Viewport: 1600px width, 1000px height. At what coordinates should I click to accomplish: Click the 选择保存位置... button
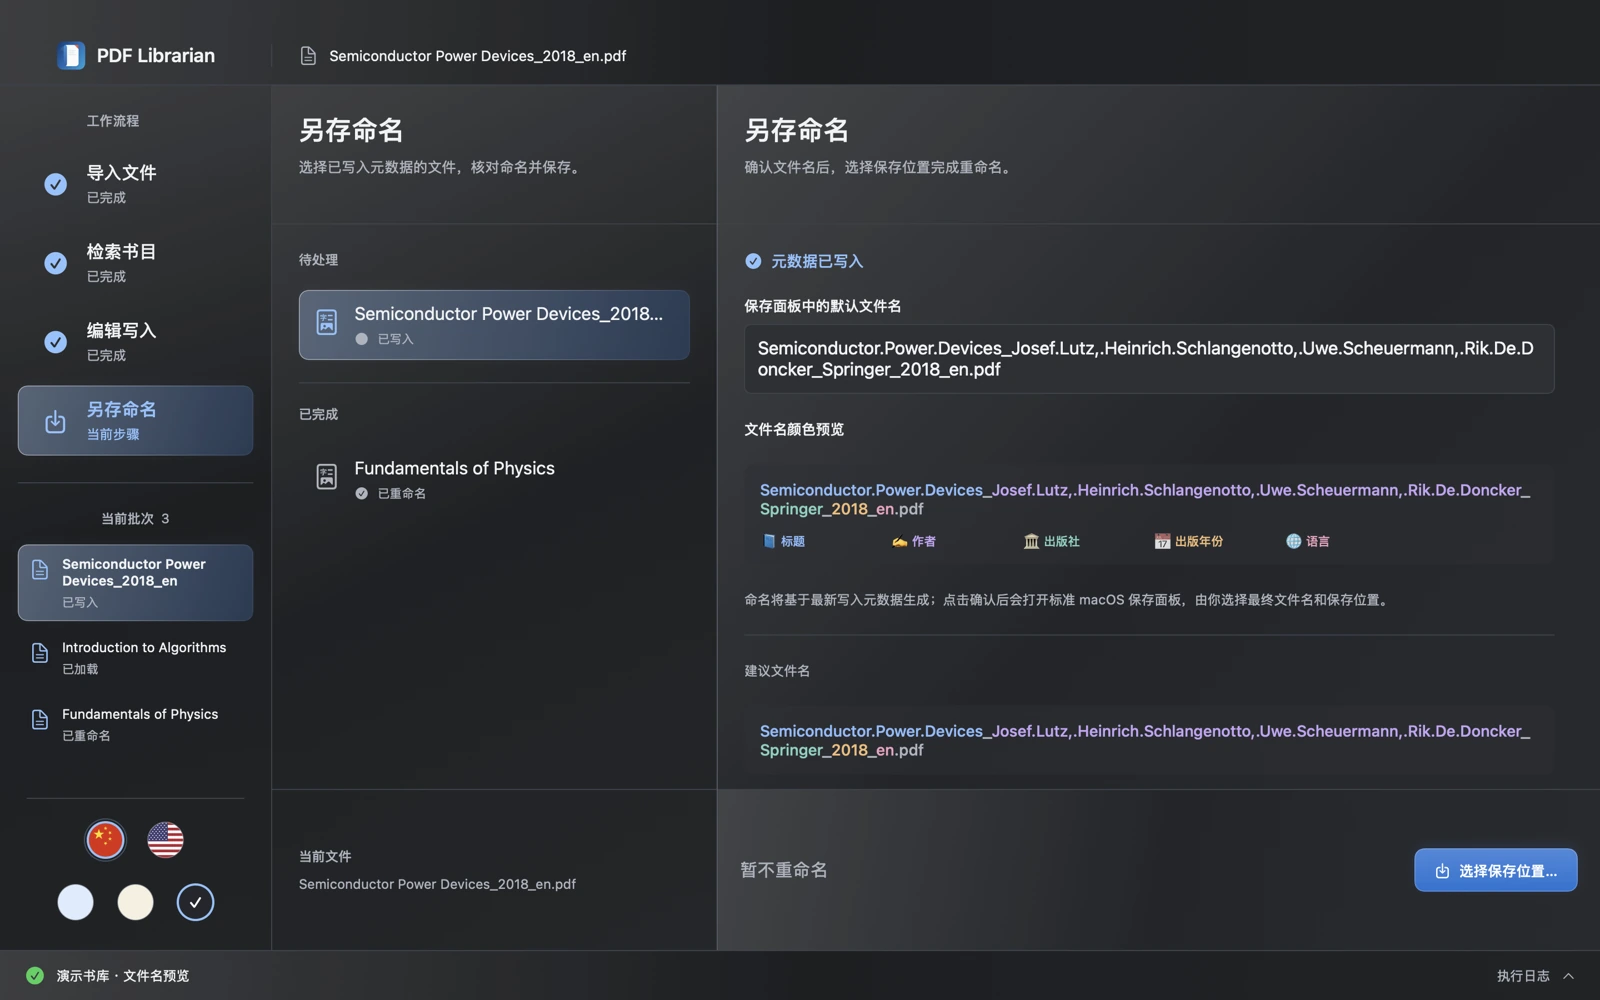tap(1495, 870)
